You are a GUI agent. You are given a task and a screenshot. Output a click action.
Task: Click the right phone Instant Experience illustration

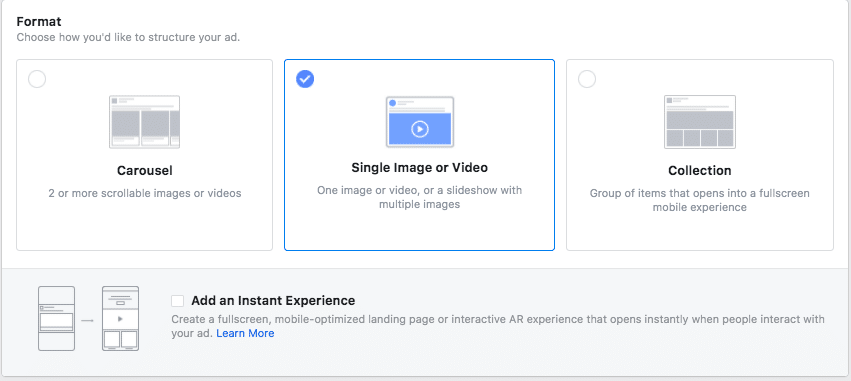coord(120,319)
